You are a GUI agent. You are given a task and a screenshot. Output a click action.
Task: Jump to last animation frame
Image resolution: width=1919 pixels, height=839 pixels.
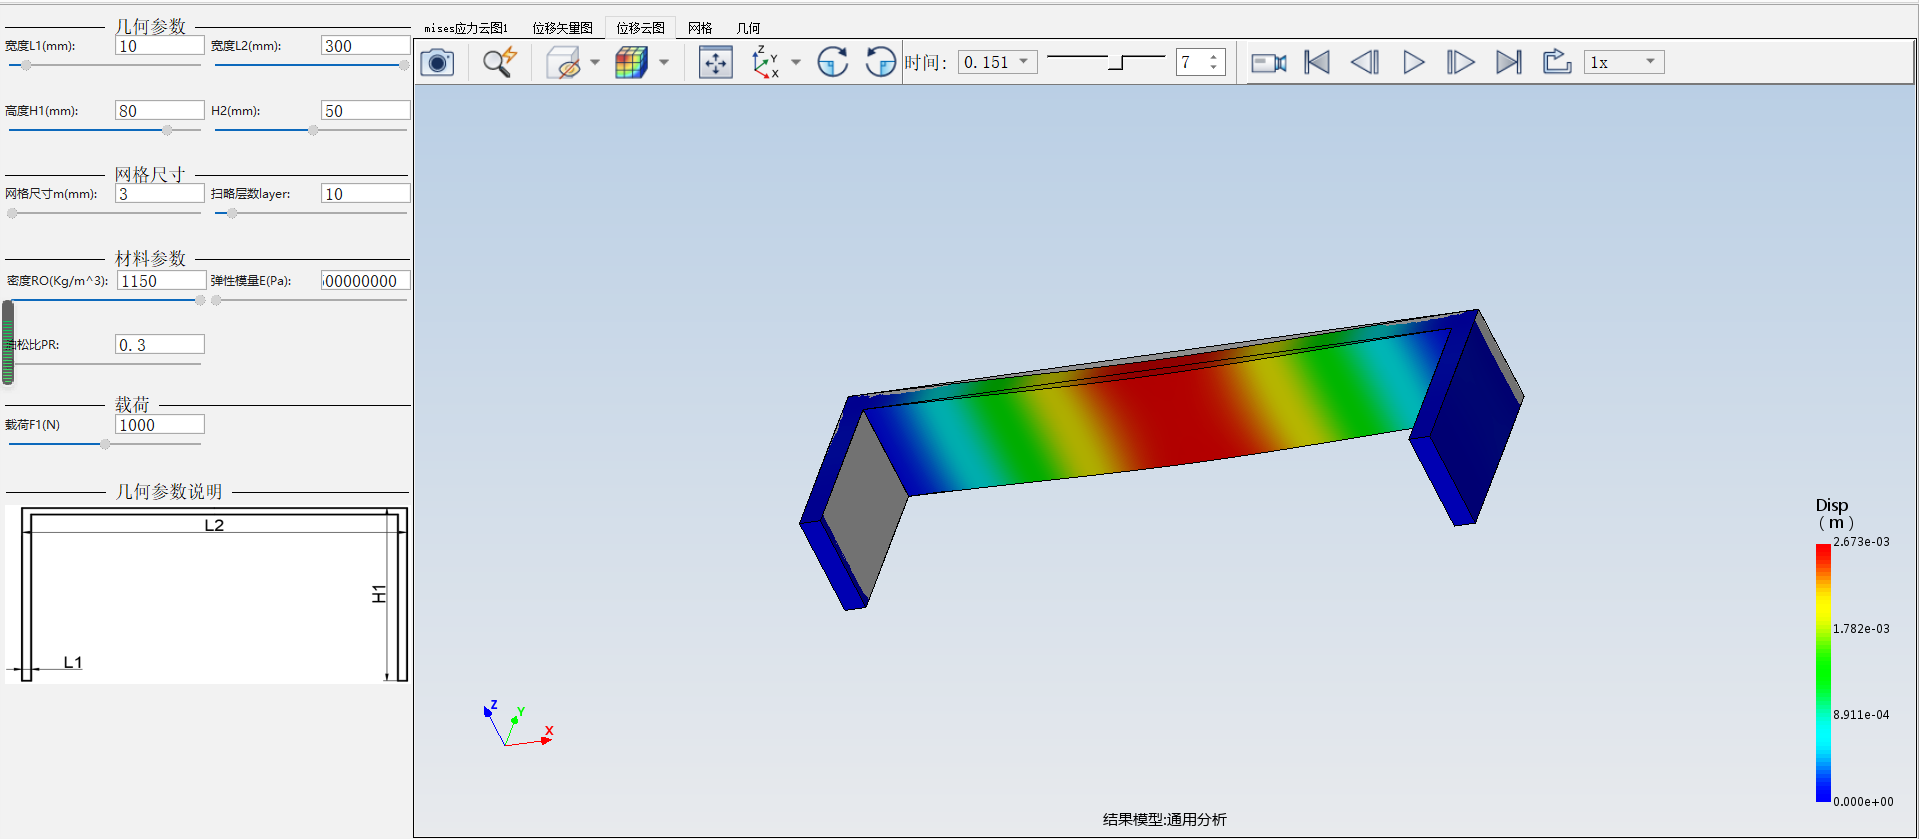[x=1509, y=62]
